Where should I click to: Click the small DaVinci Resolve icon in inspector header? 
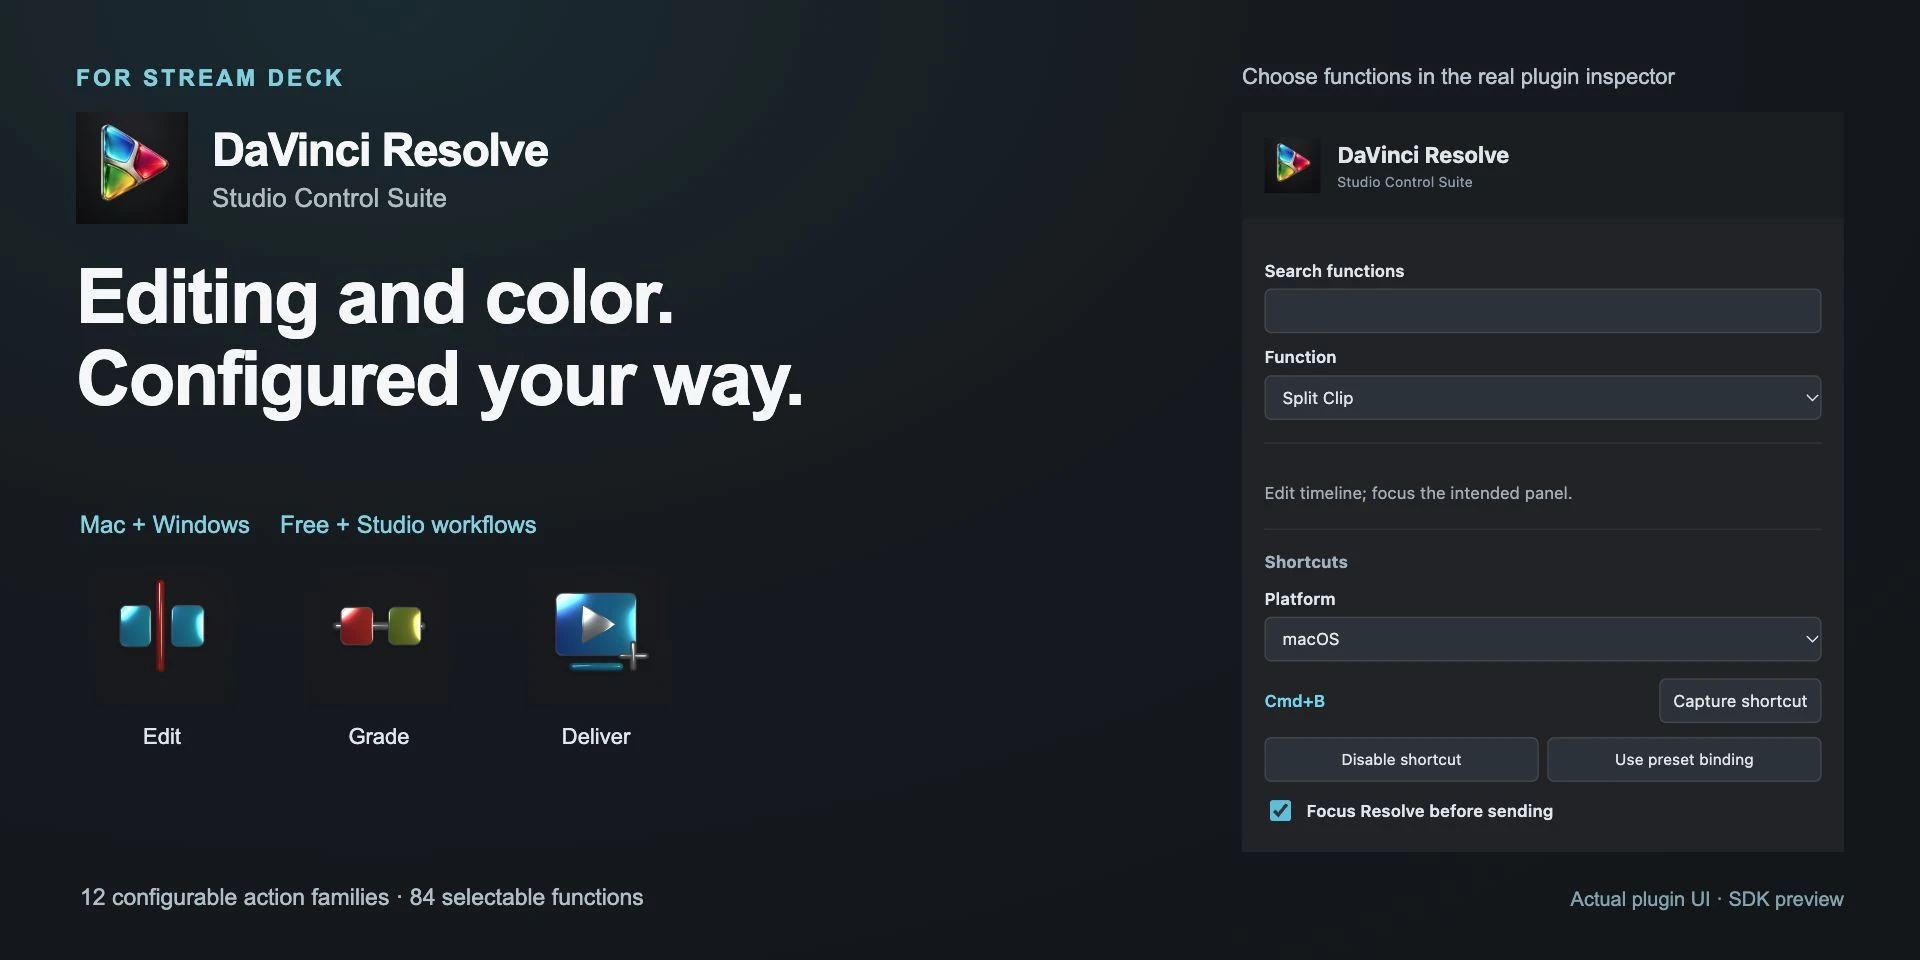[x=1292, y=165]
